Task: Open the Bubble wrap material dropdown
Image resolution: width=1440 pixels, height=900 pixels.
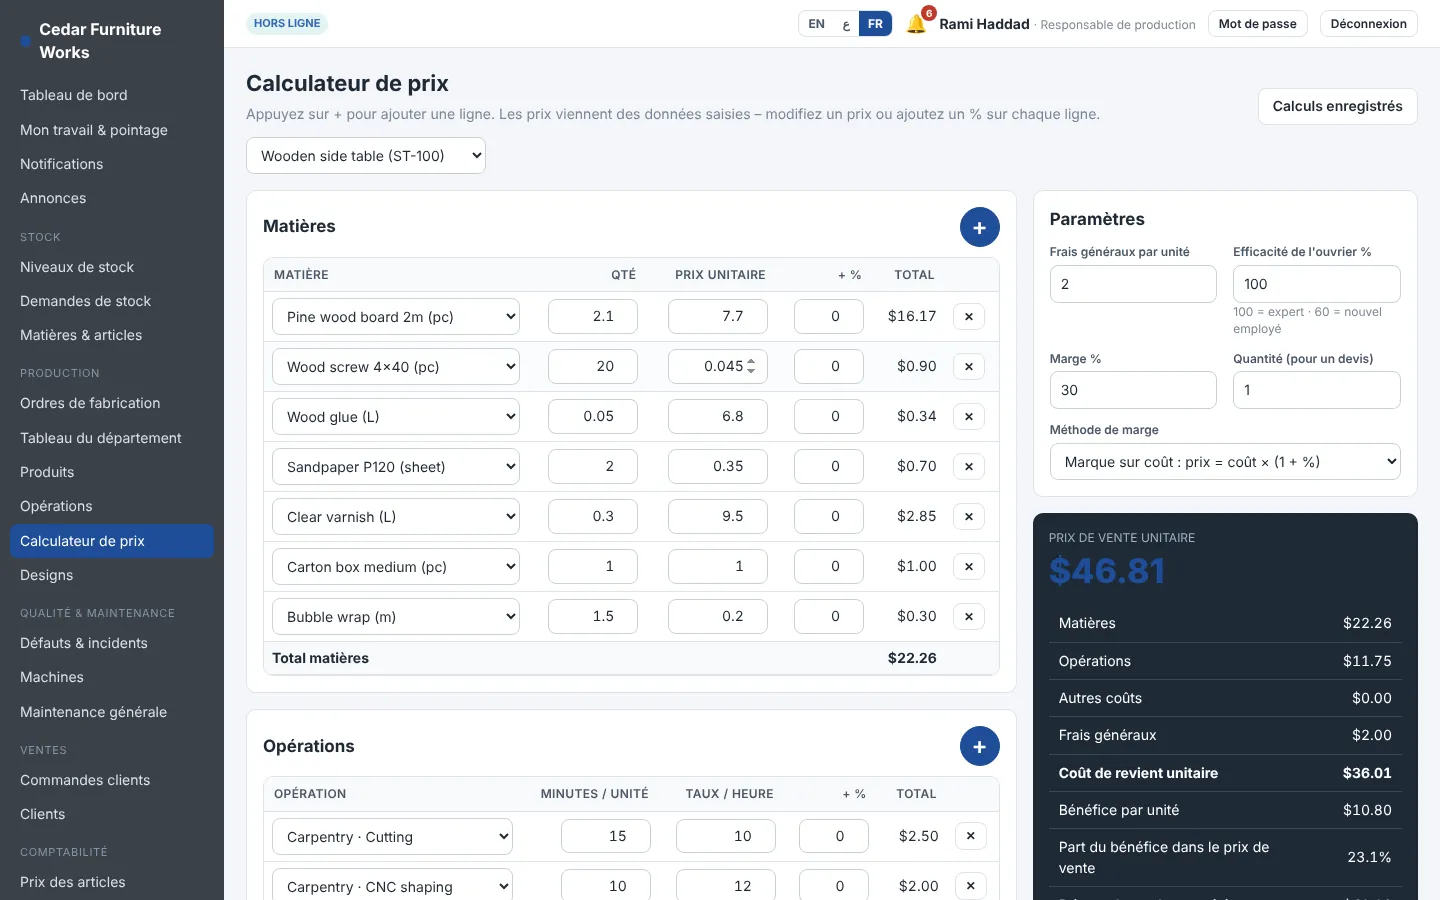Action: coord(396,617)
